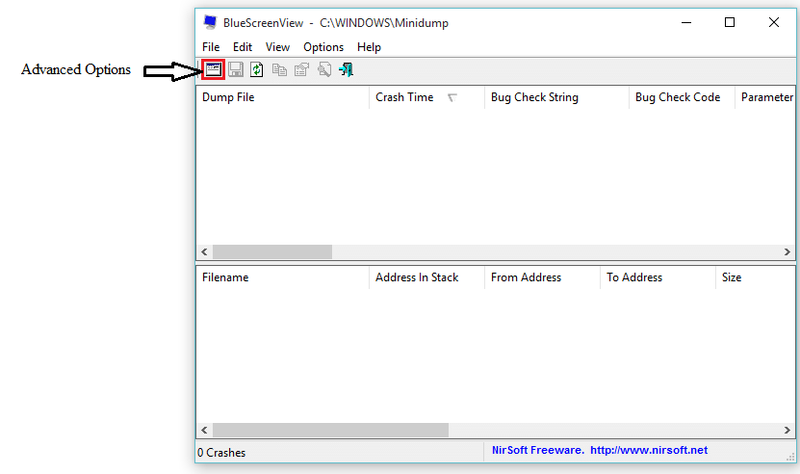Screen dimensions: 800x474
Task: Open the Properties toolbar icon
Action: click(302, 69)
